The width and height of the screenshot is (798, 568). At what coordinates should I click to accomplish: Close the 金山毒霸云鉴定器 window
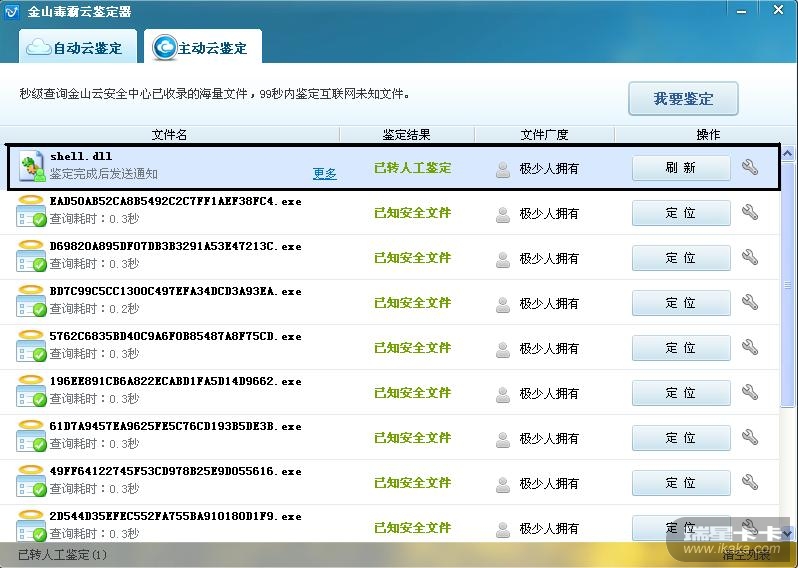[778, 10]
